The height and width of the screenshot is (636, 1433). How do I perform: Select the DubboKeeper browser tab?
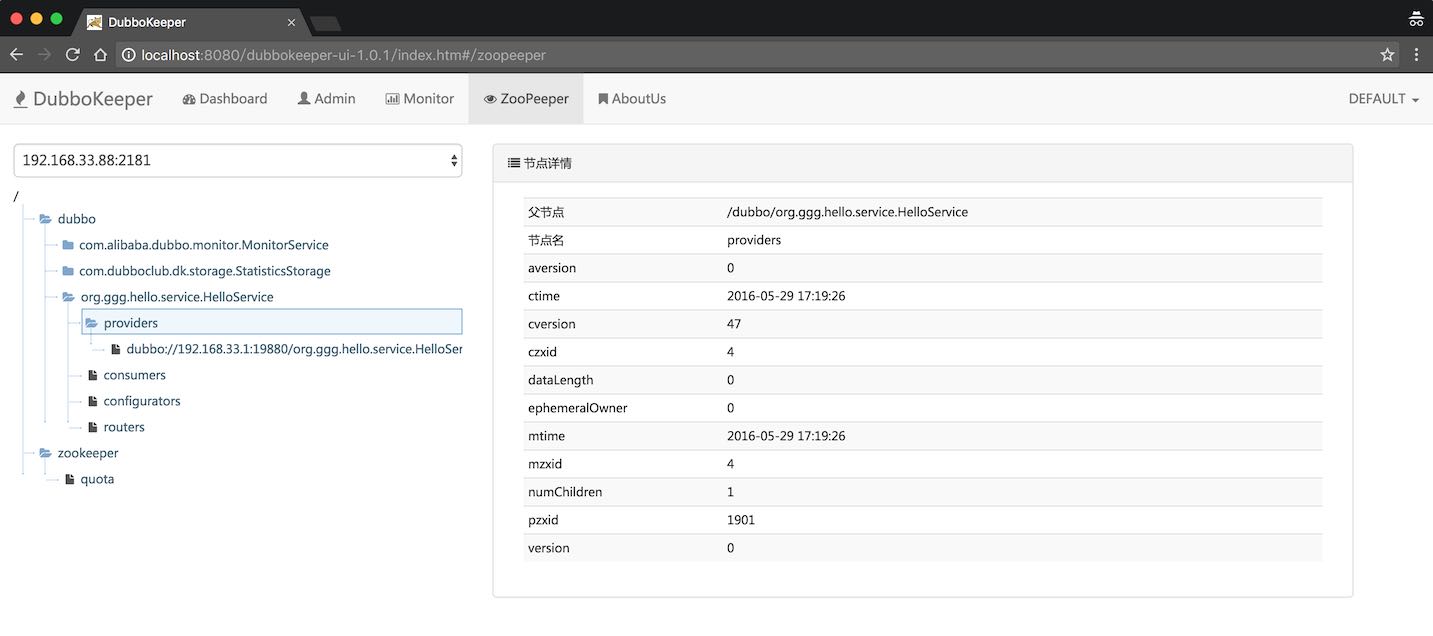click(x=190, y=22)
